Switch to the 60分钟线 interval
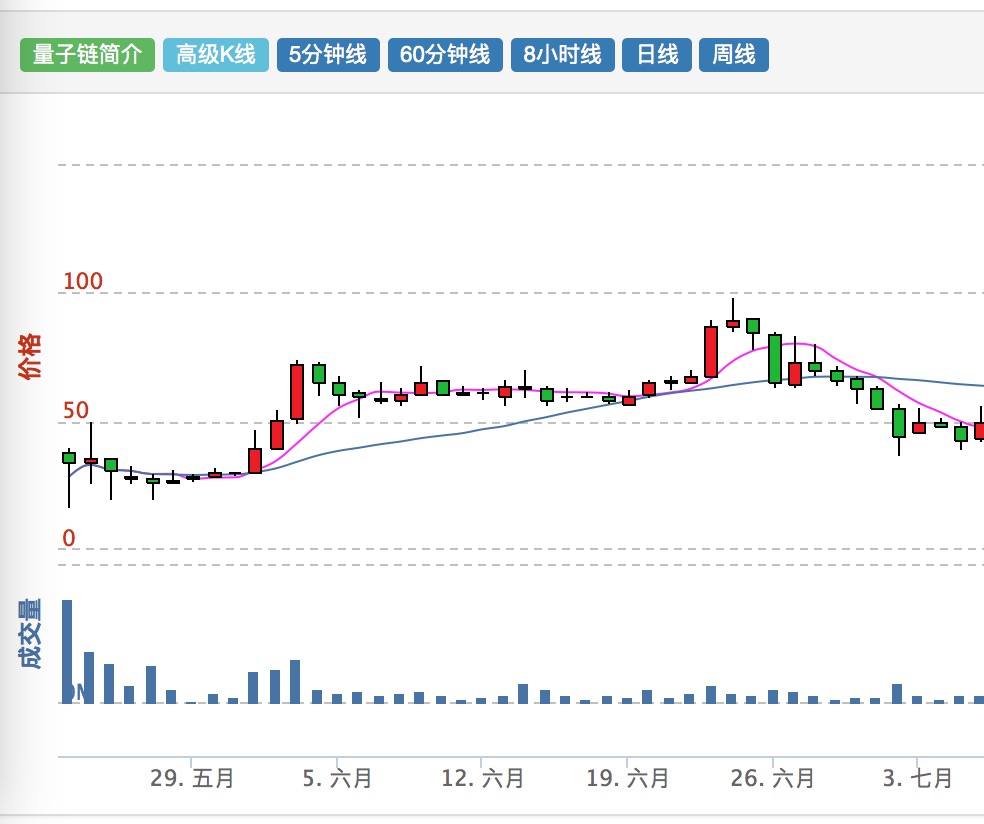 445,55
